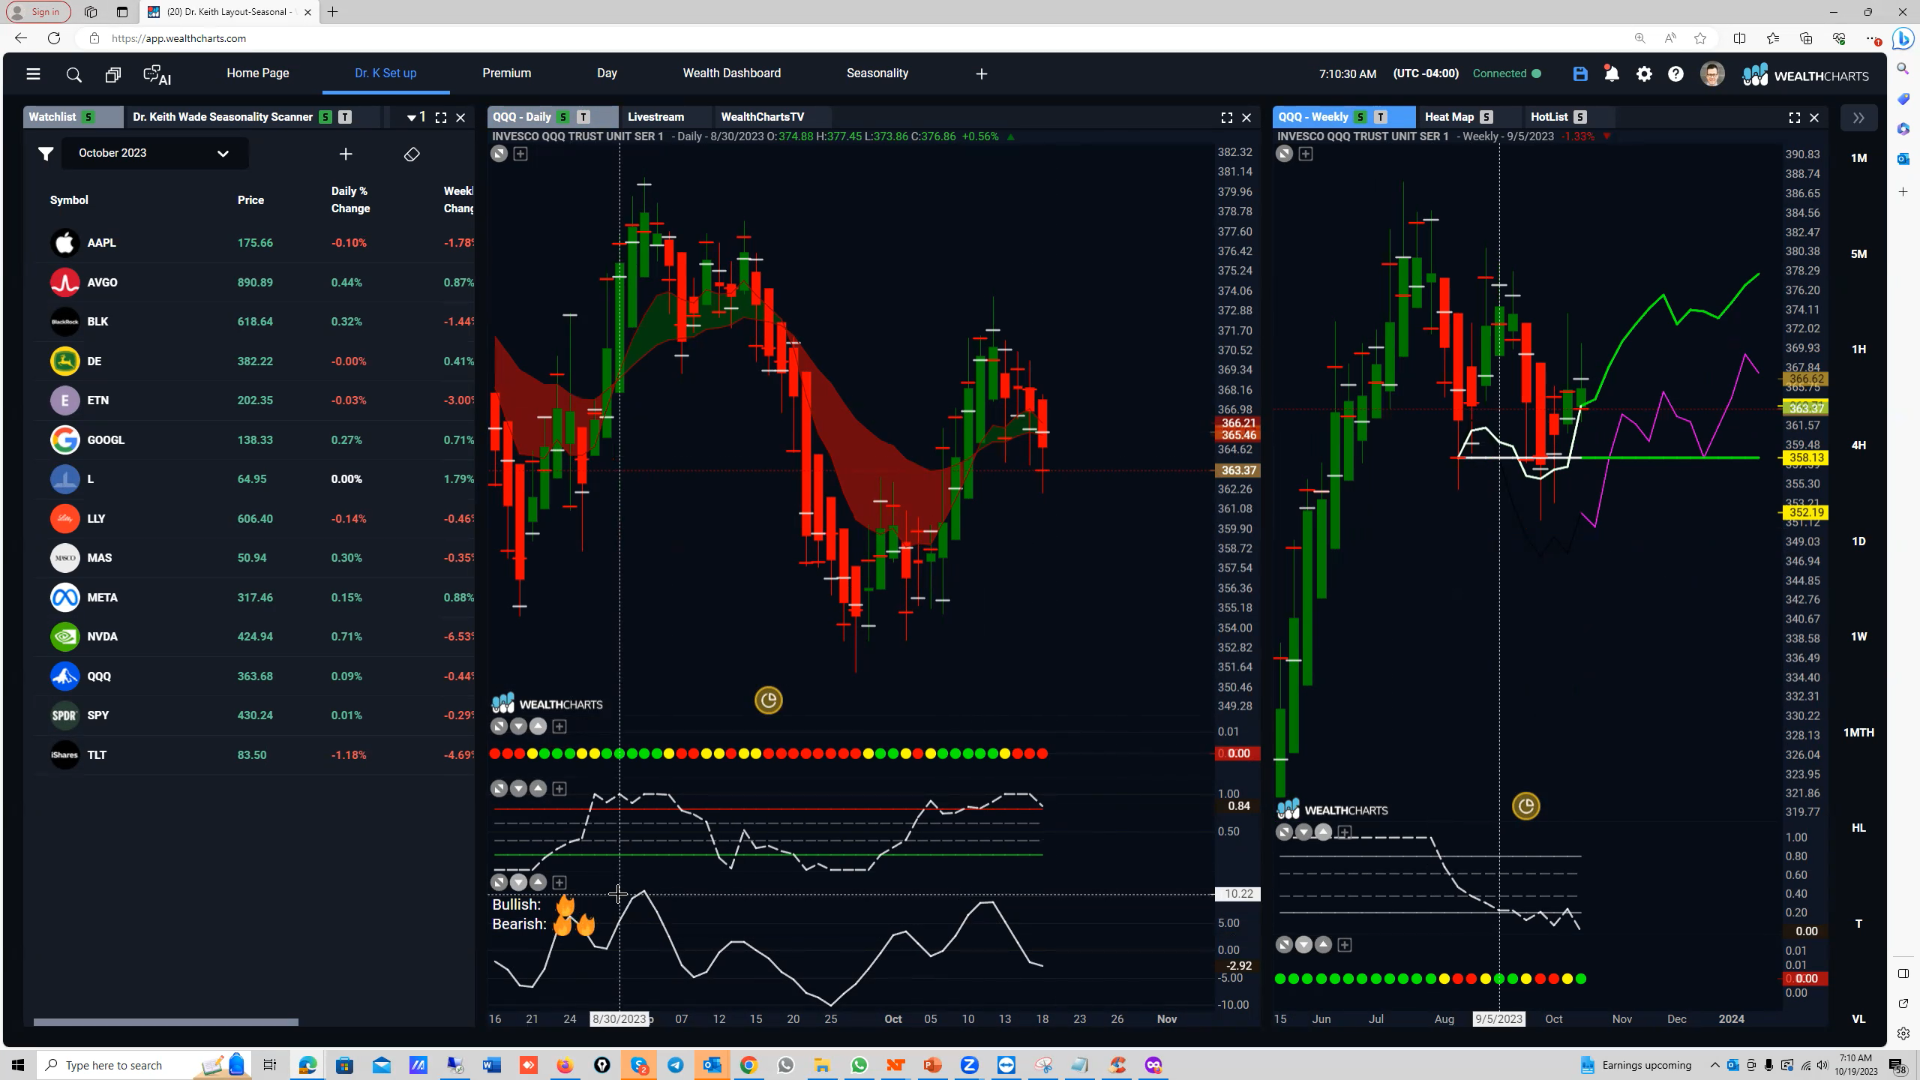This screenshot has width=1920, height=1080.
Task: Select the 1H timeframe button
Action: pyautogui.click(x=1859, y=350)
